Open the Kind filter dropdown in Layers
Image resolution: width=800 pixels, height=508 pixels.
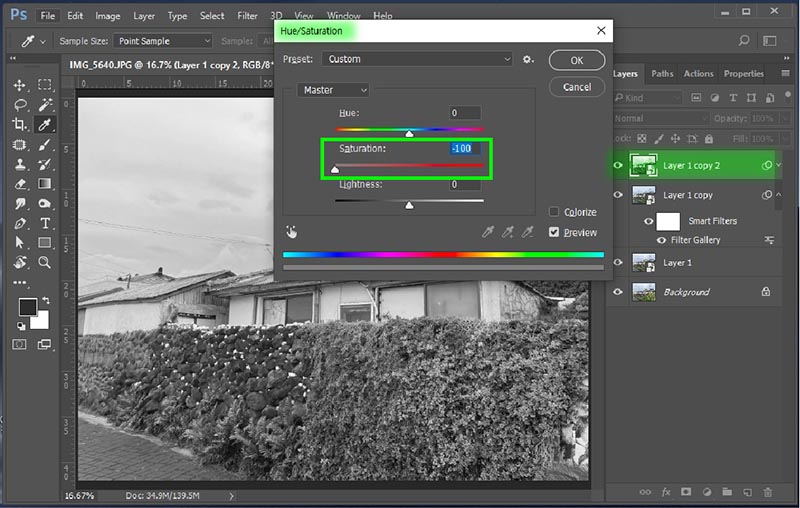(x=648, y=97)
